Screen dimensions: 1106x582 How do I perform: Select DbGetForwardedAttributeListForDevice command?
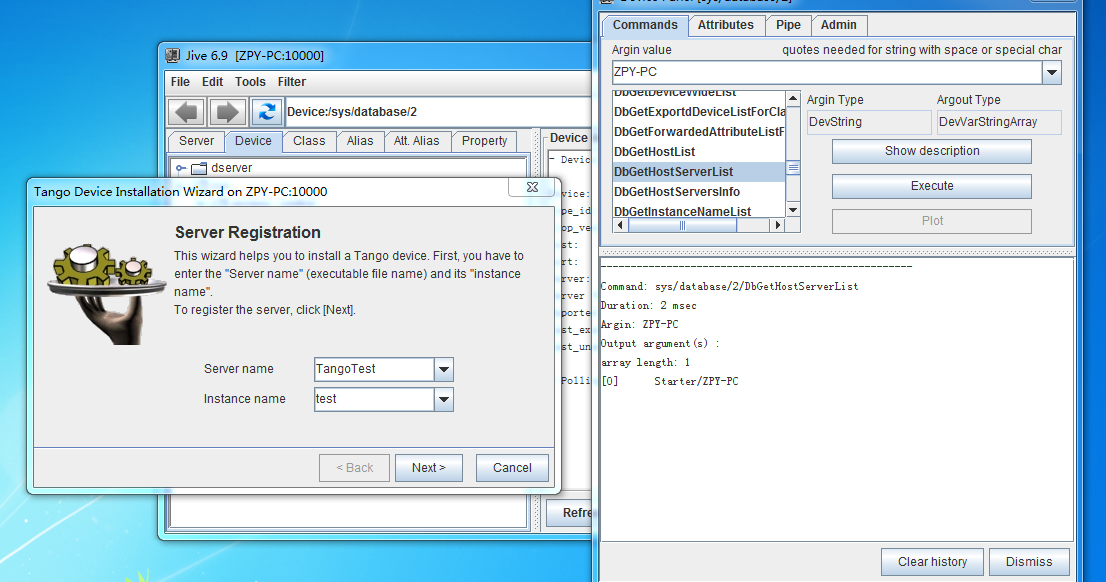[698, 132]
